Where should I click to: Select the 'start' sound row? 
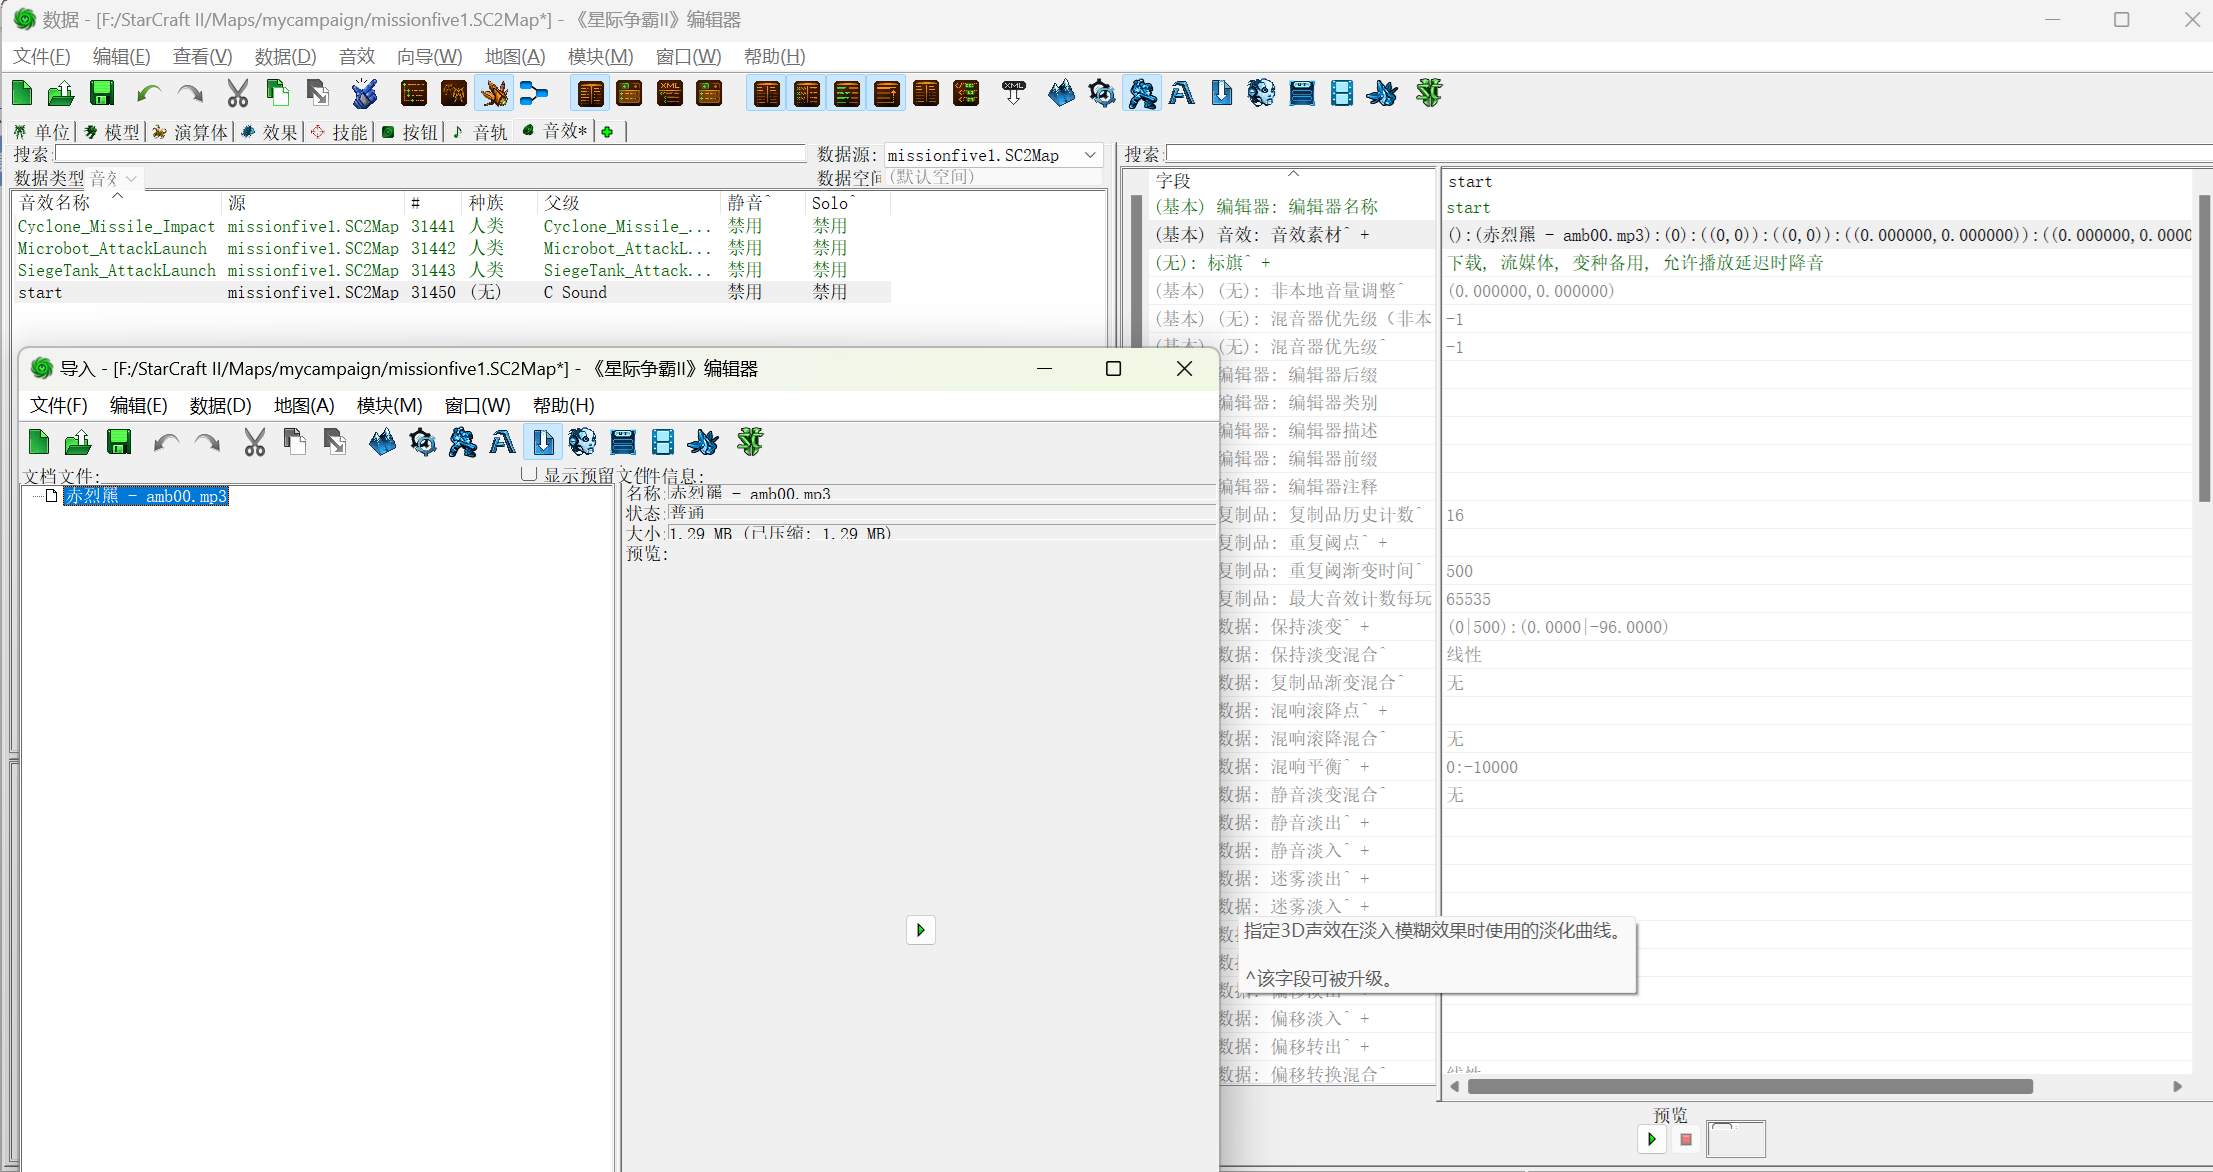coord(452,292)
